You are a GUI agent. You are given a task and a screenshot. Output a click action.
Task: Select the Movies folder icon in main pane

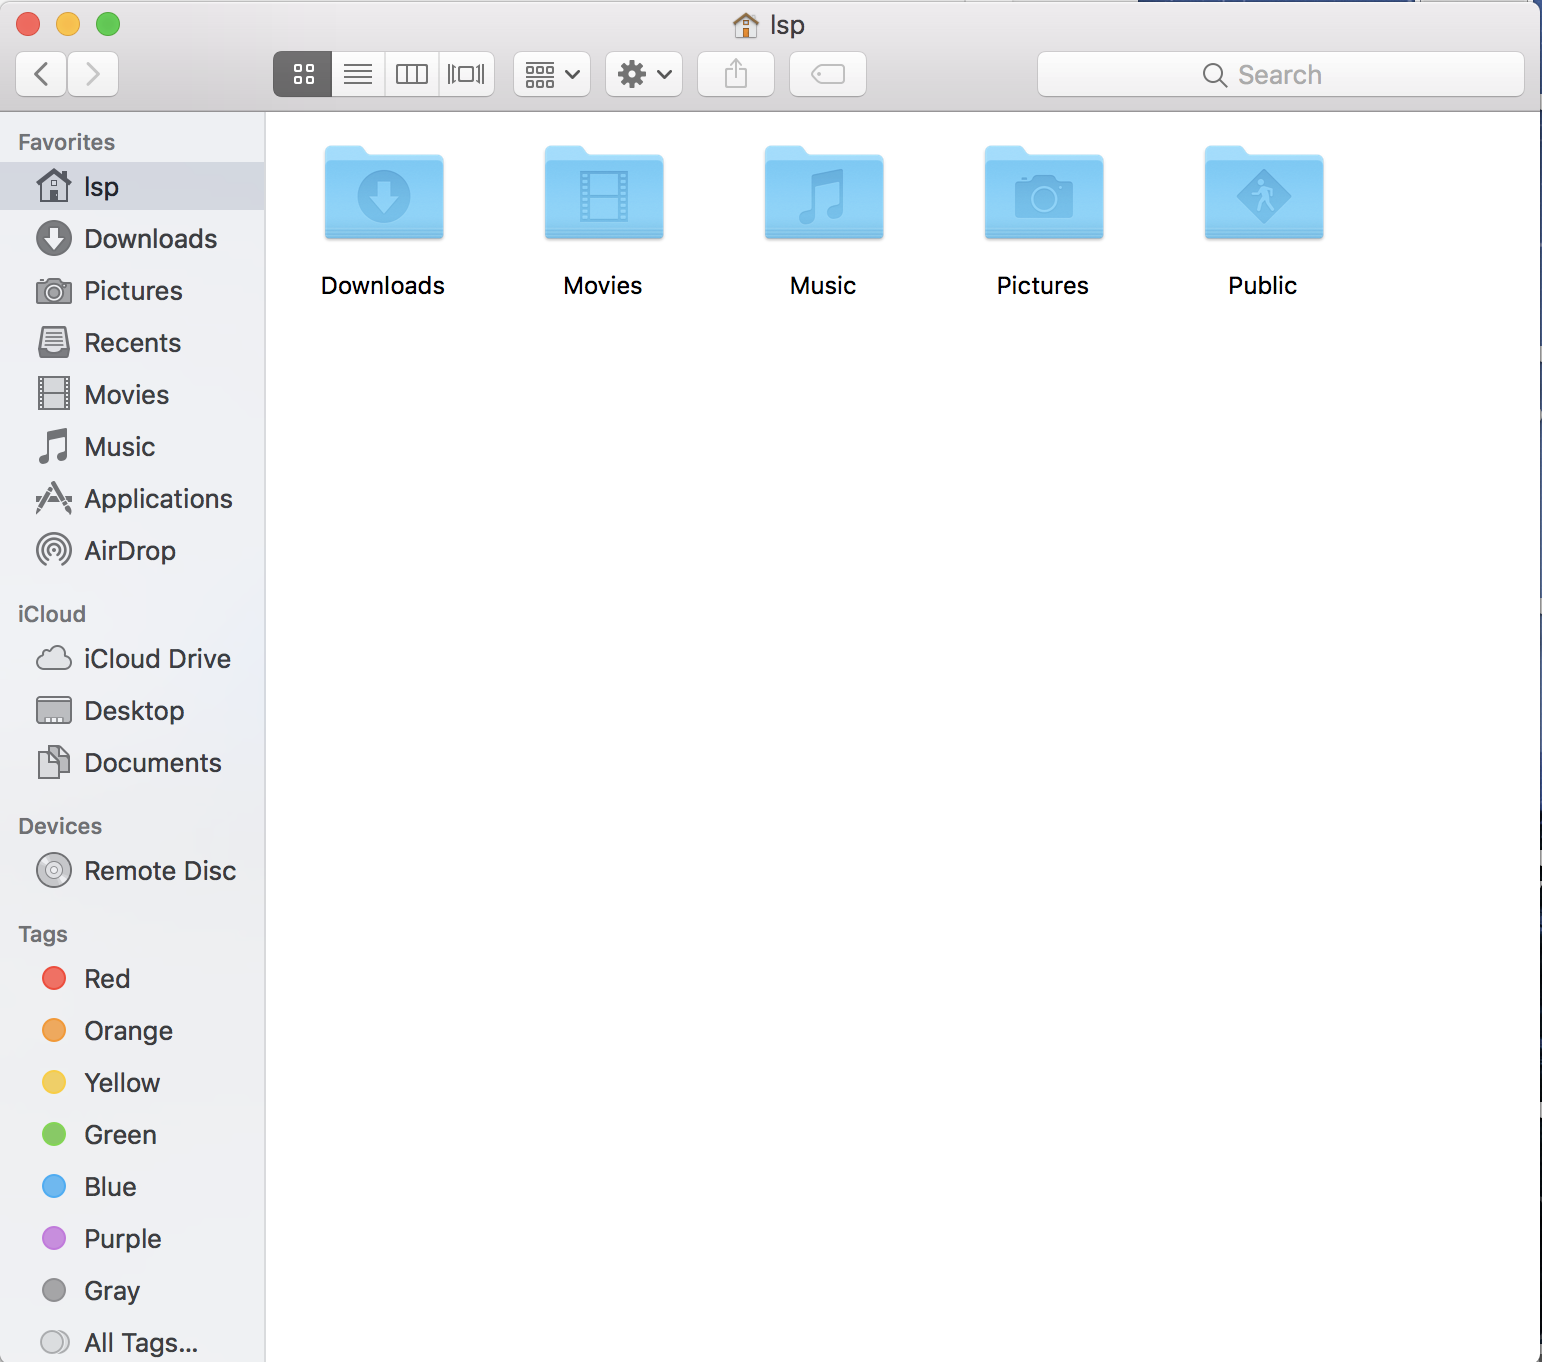click(x=604, y=193)
